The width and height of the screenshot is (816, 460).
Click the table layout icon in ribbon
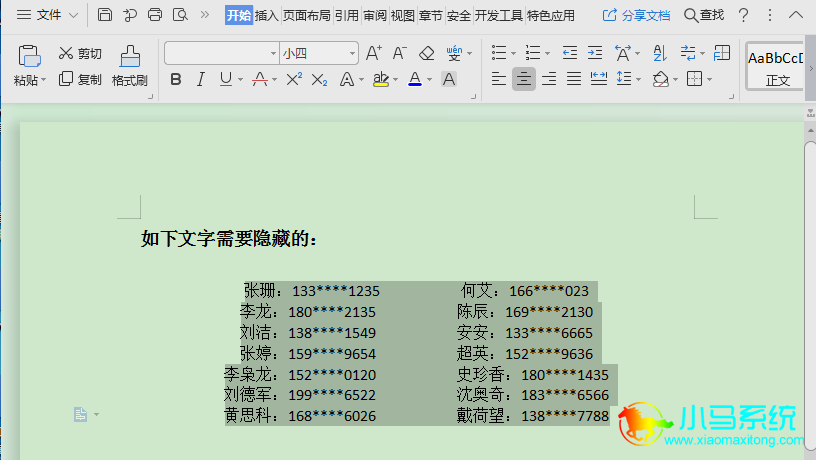[722, 53]
